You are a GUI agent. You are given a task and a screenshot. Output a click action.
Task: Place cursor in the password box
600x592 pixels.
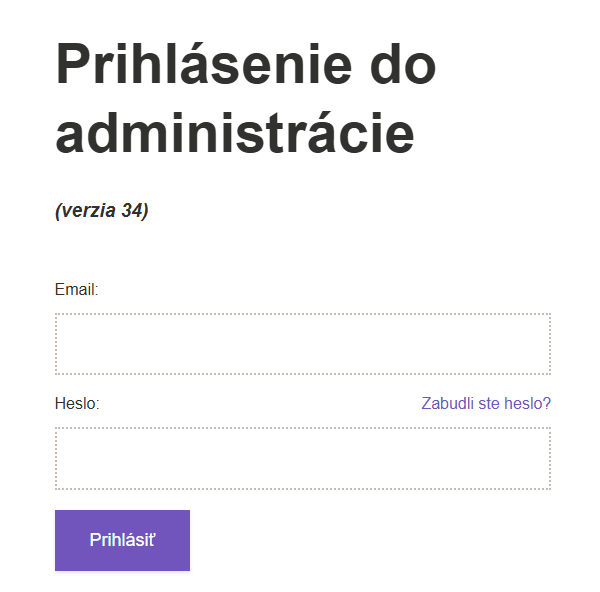pyautogui.click(x=302, y=459)
